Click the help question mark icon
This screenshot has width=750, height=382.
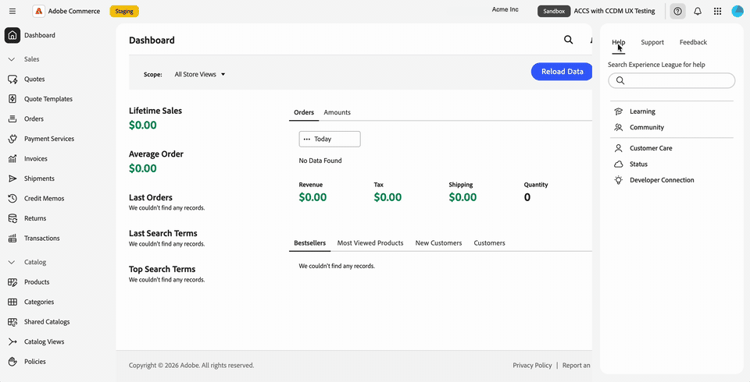(x=677, y=11)
